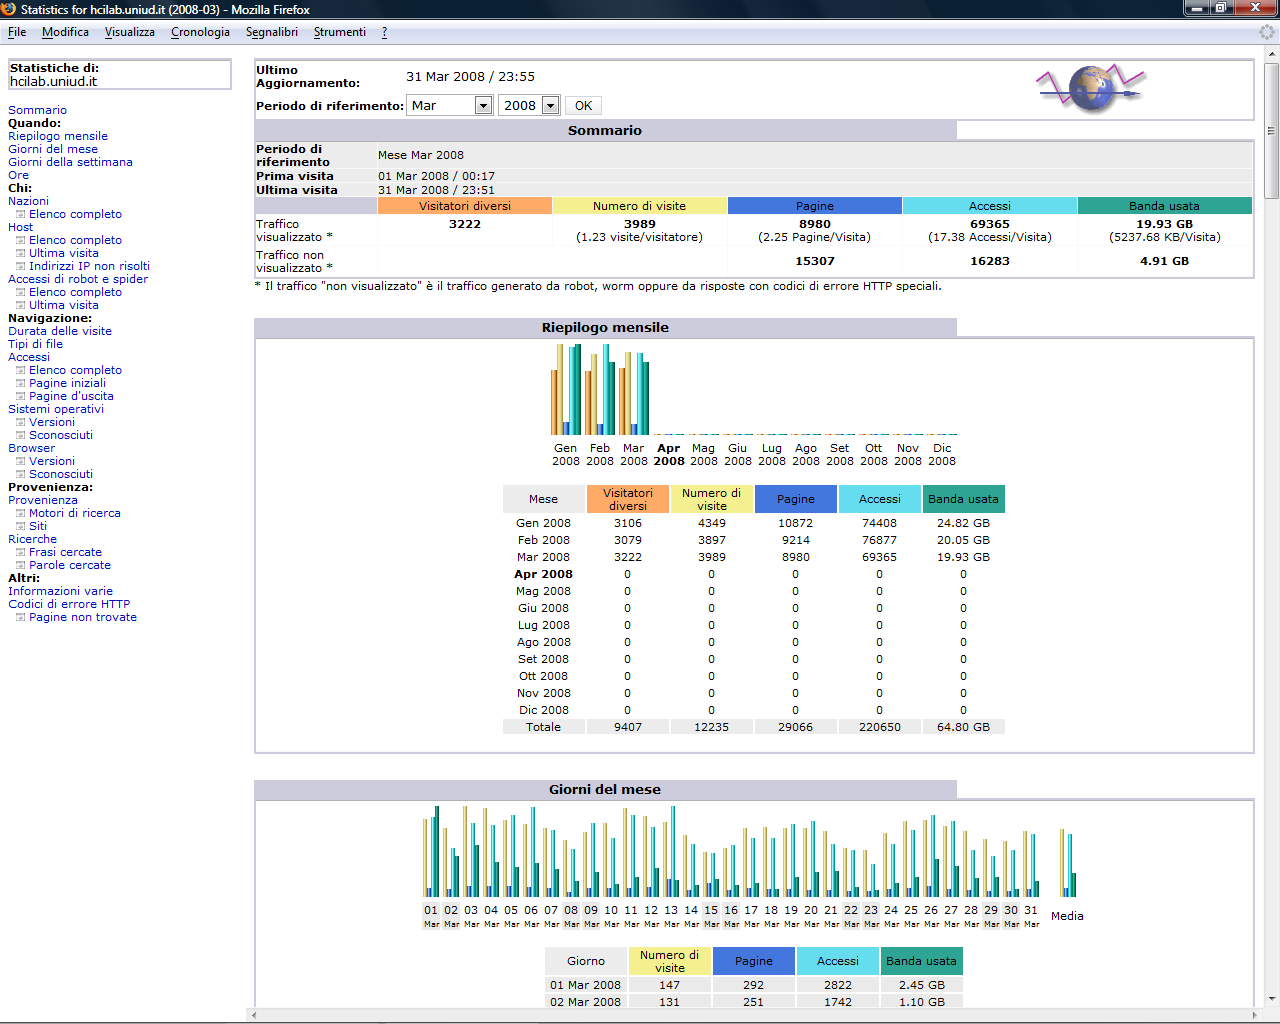Screen dimensions: 1280x1024
Task: Click the Totale row visits value 12235
Action: (x=711, y=727)
